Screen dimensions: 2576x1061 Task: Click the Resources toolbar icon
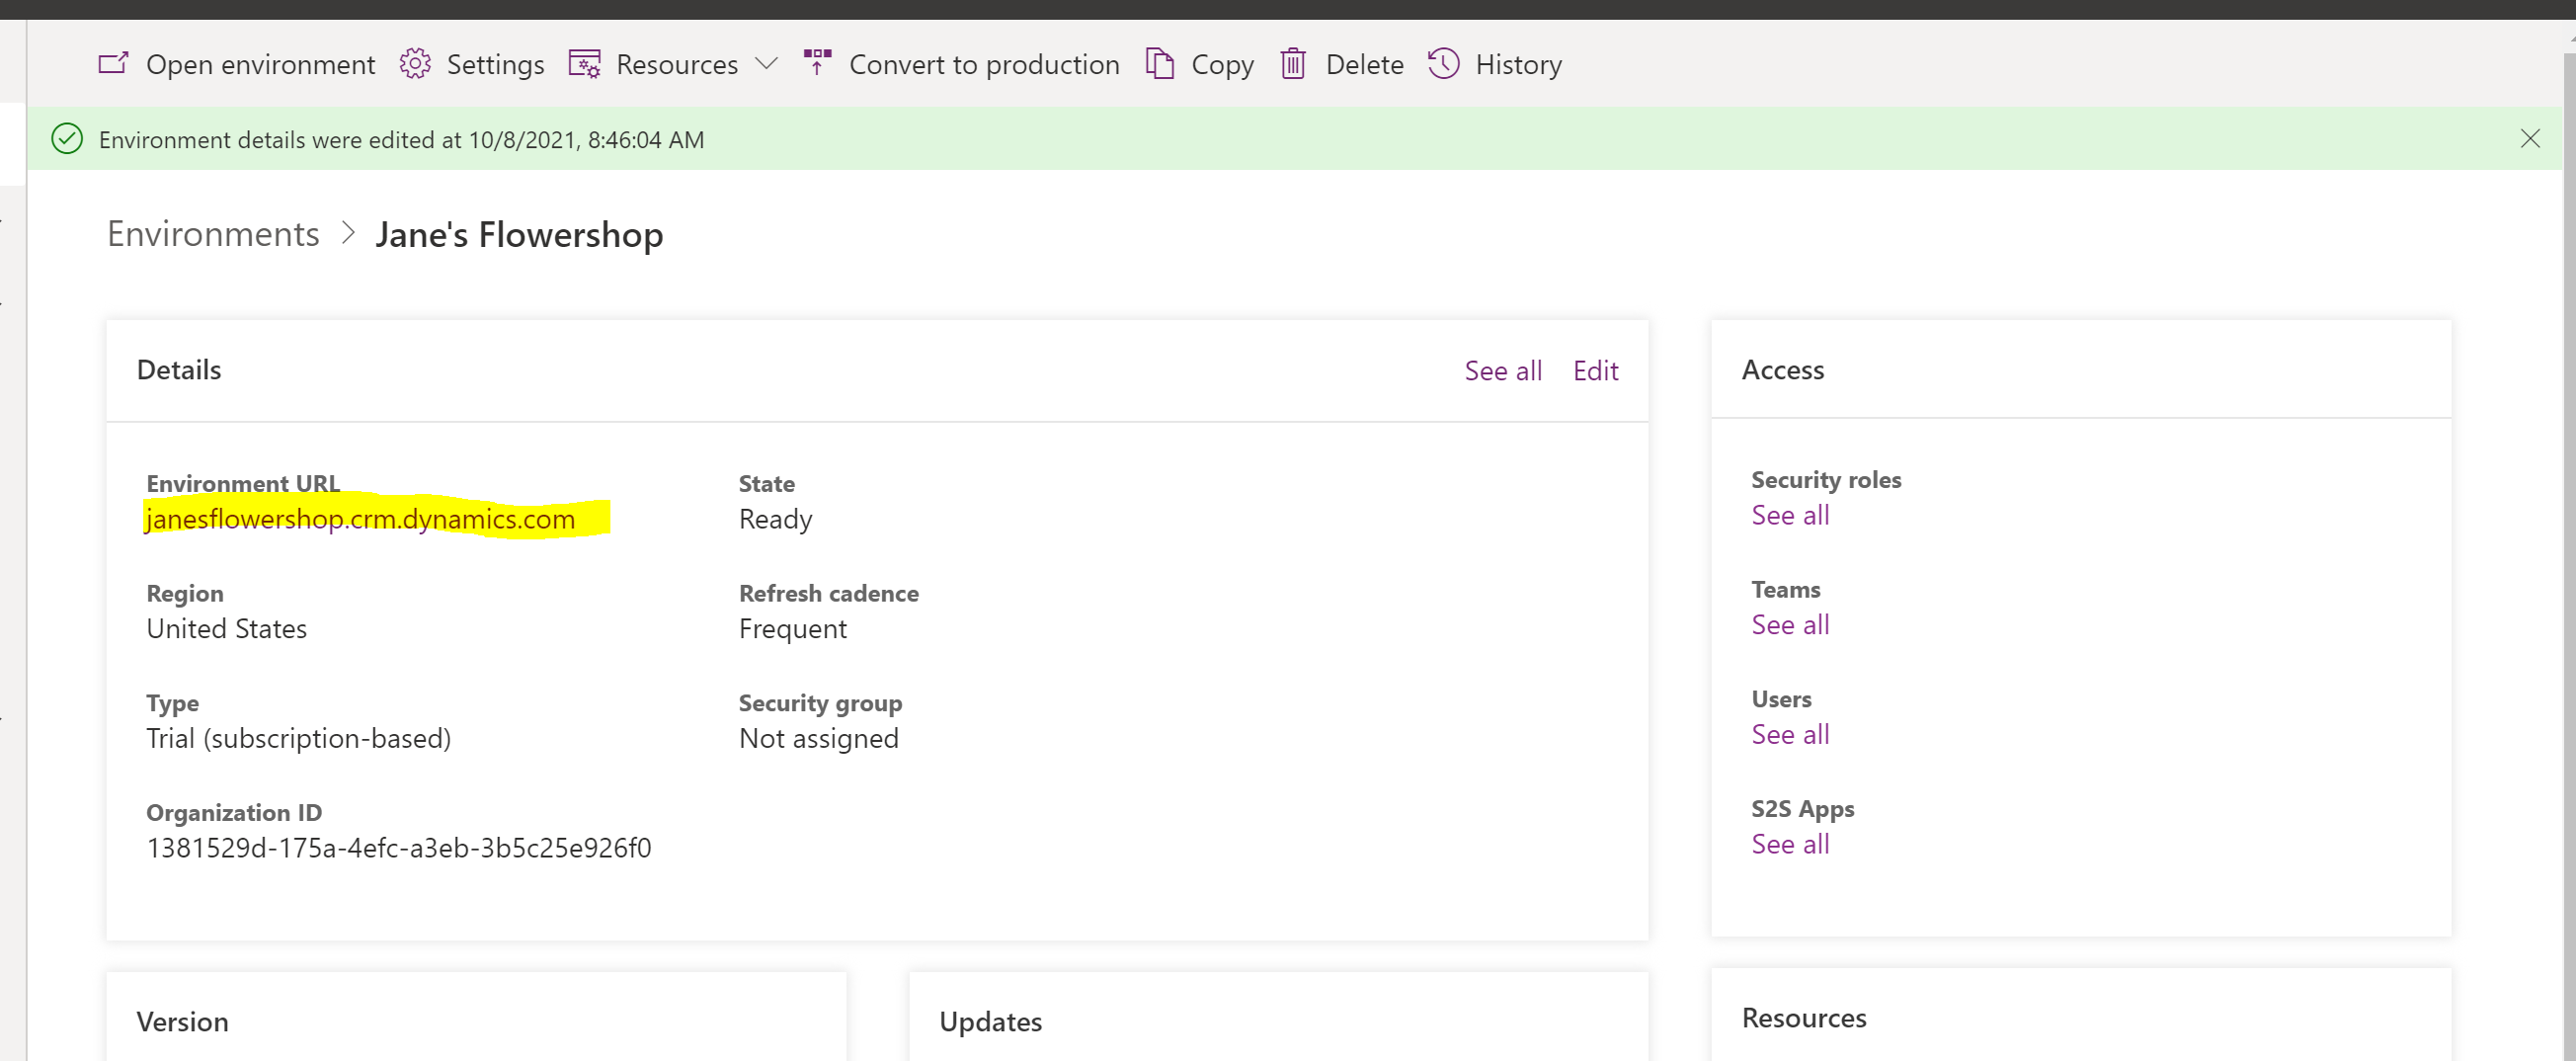coord(585,64)
